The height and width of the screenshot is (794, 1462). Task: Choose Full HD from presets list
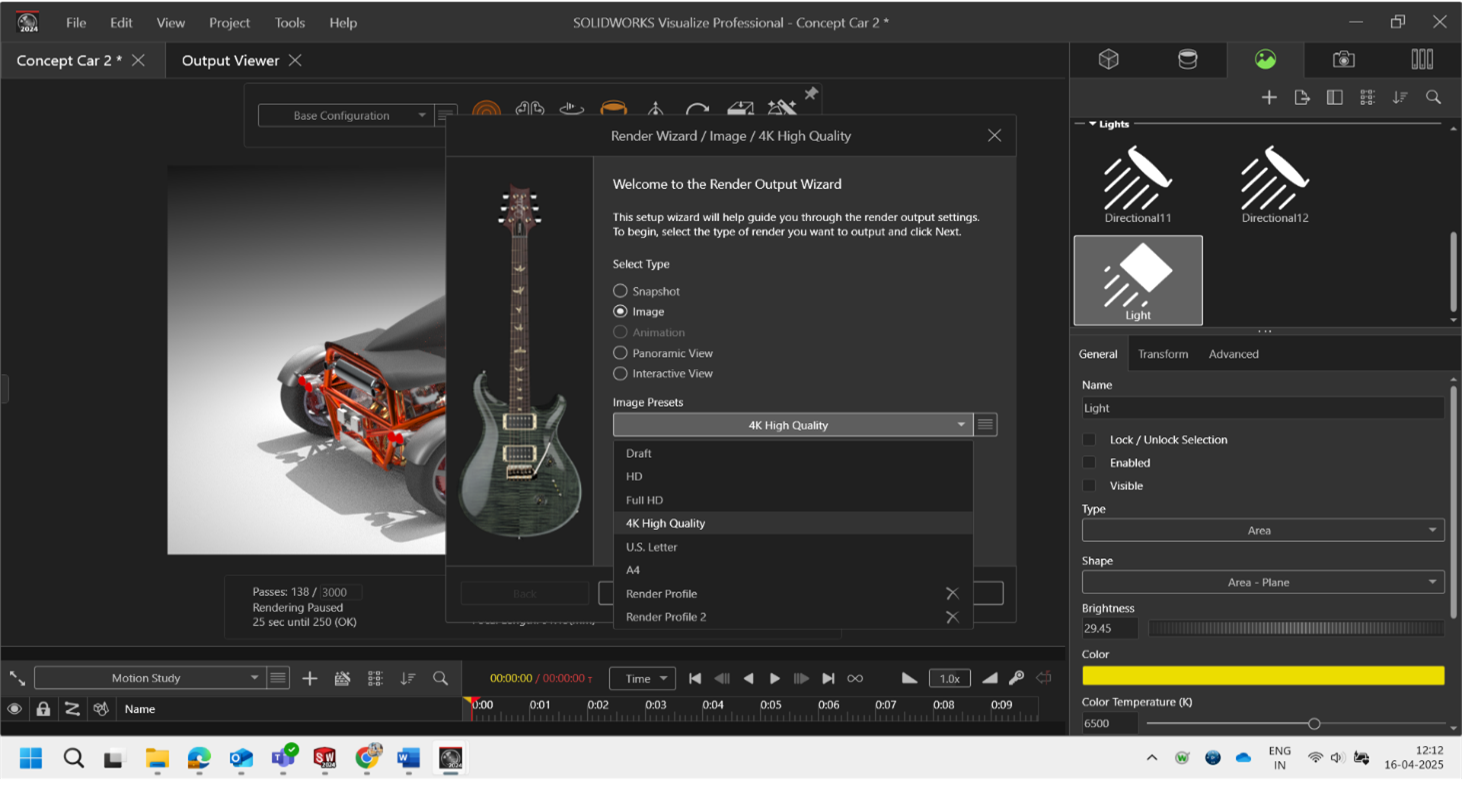click(x=645, y=500)
